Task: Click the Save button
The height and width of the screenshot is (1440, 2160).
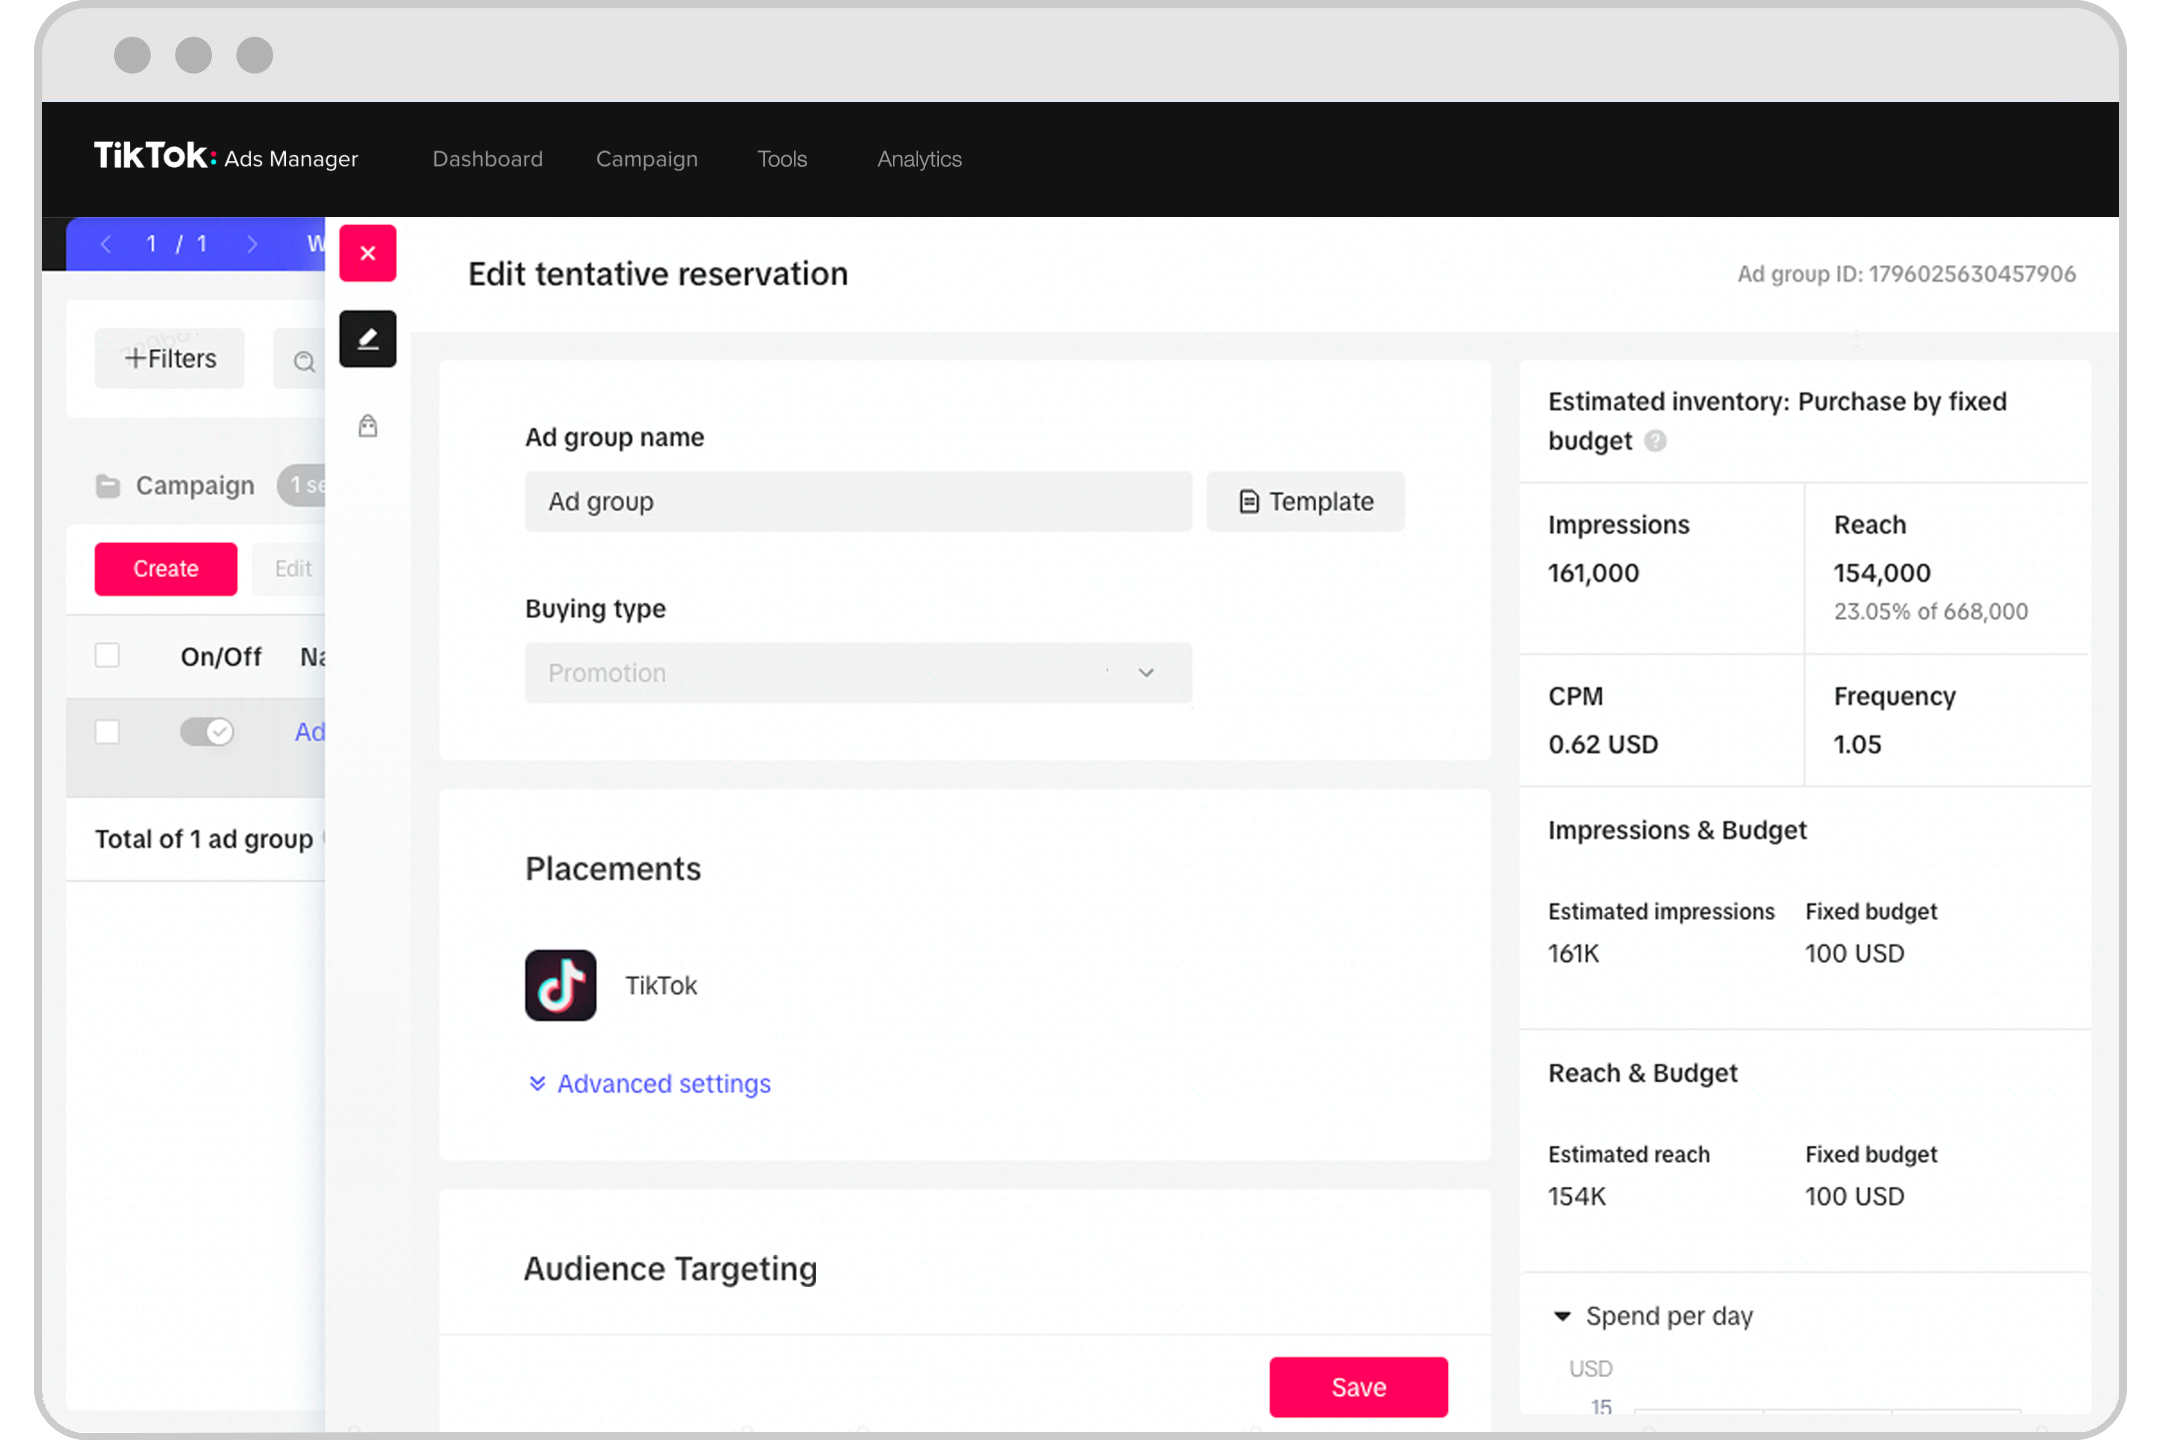Action: [x=1360, y=1385]
